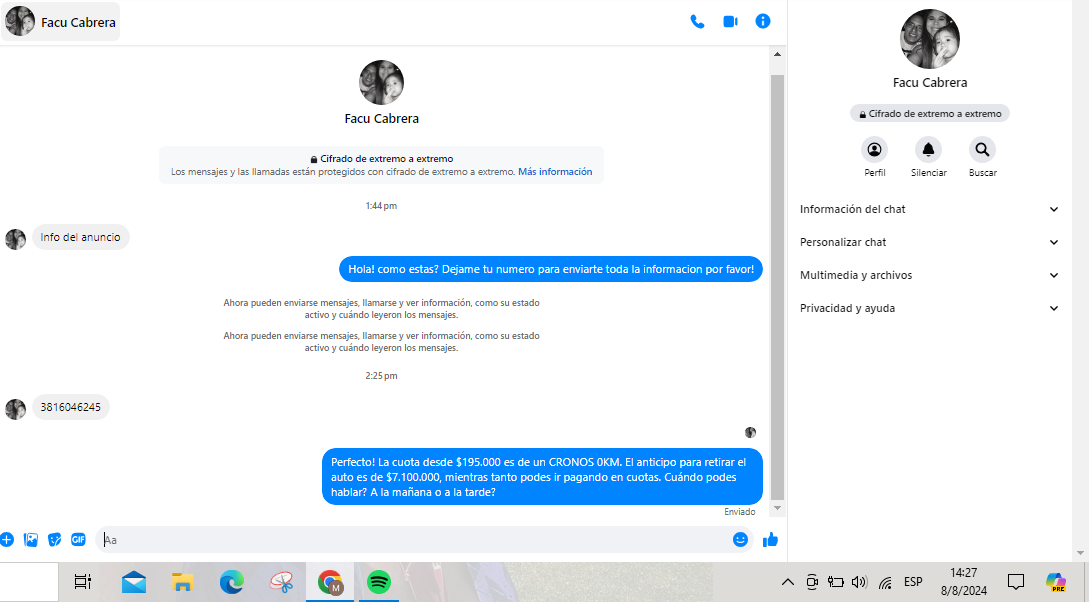The image size is (1089, 602).
Task: Open the Más información link
Action: [554, 172]
